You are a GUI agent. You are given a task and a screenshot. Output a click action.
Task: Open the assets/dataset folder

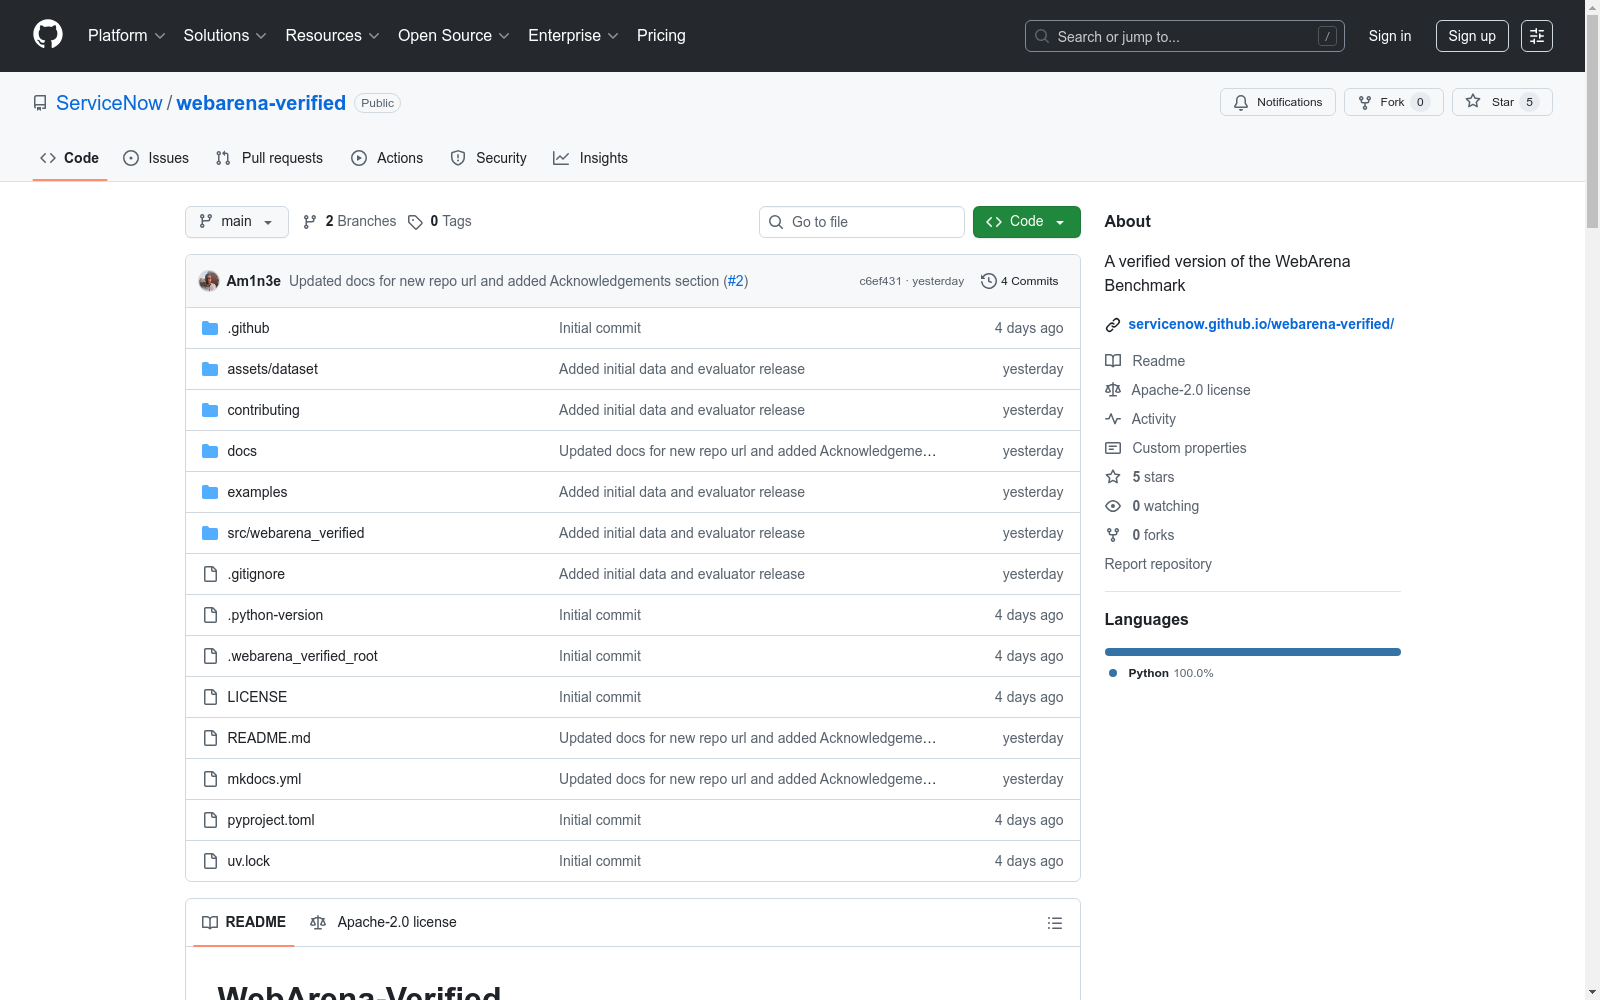coord(273,369)
